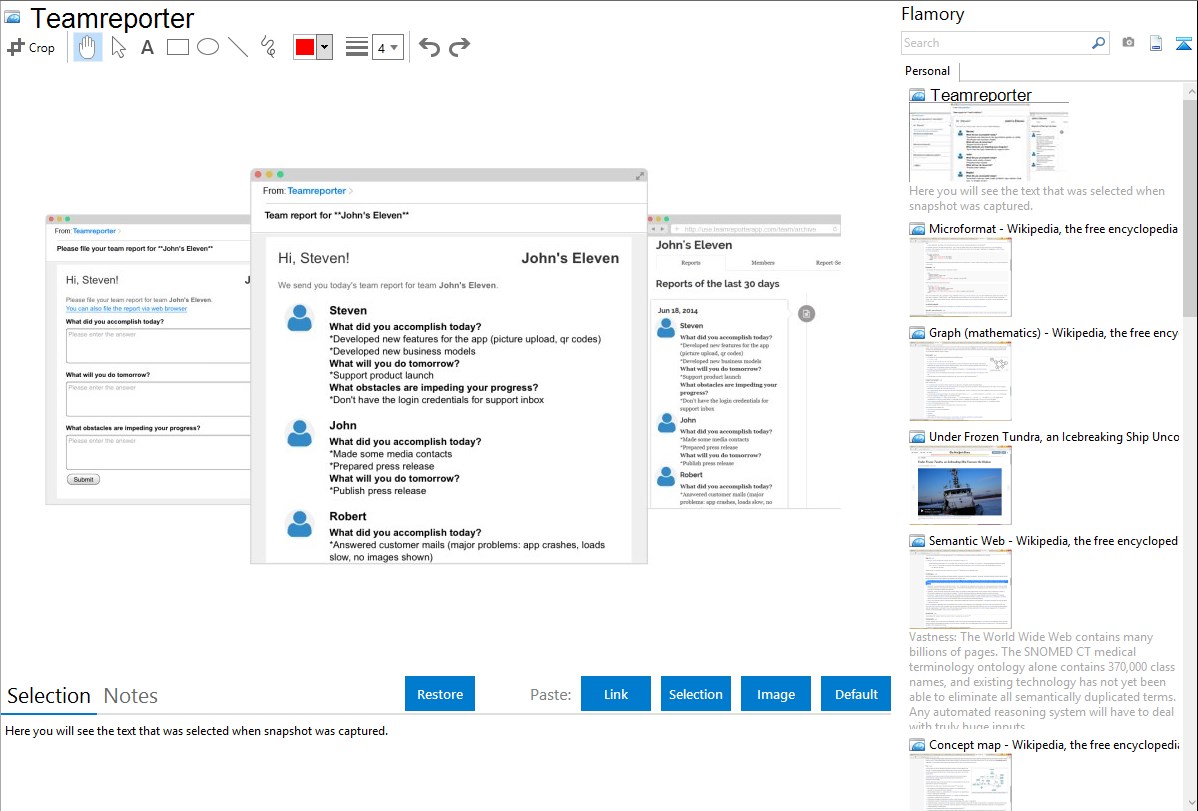Click icon beside Under Frozen Tundra entry
Image resolution: width=1198 pixels, height=811 pixels.
click(x=918, y=436)
